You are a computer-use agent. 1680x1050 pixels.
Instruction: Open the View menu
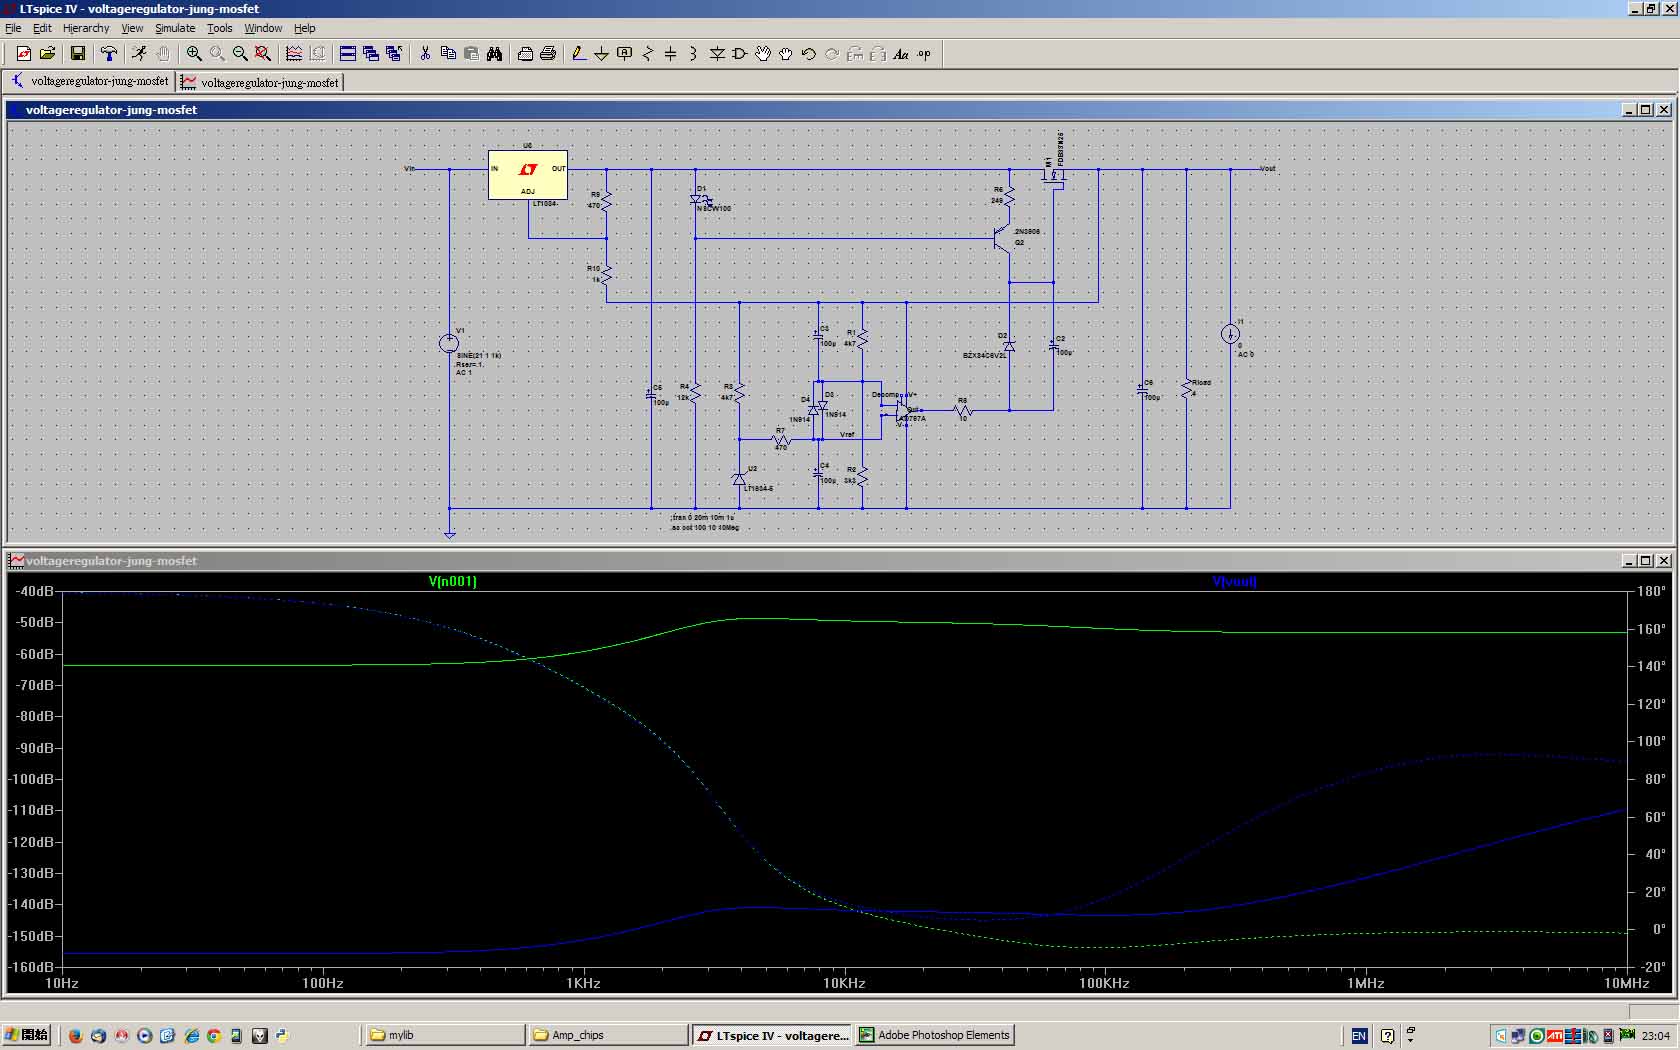132,28
